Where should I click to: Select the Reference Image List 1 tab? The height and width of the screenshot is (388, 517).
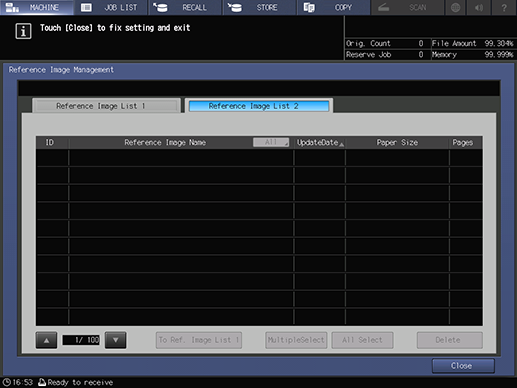tap(107, 106)
